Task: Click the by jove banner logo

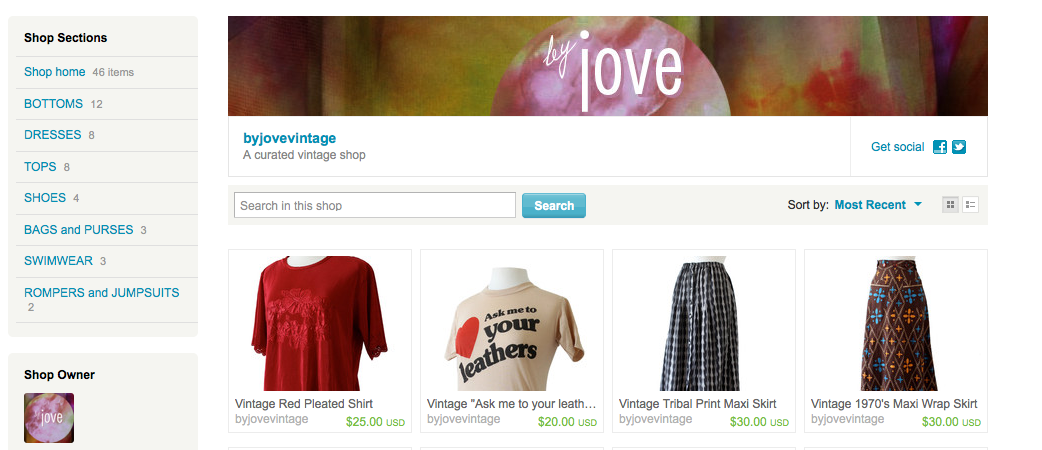Action: point(613,70)
